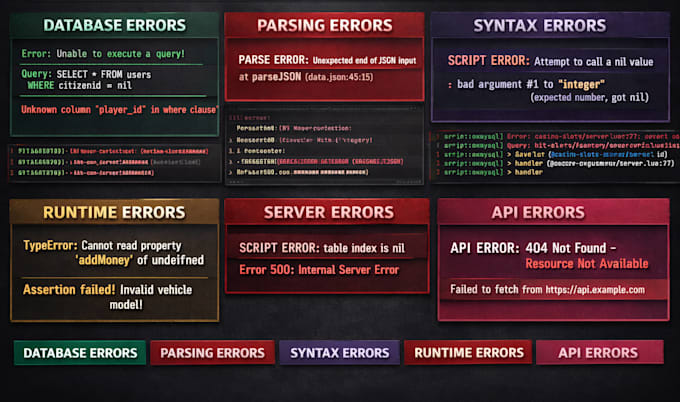Open the https://api.example.com URL
This screenshot has height=402, width=680.
point(595,290)
